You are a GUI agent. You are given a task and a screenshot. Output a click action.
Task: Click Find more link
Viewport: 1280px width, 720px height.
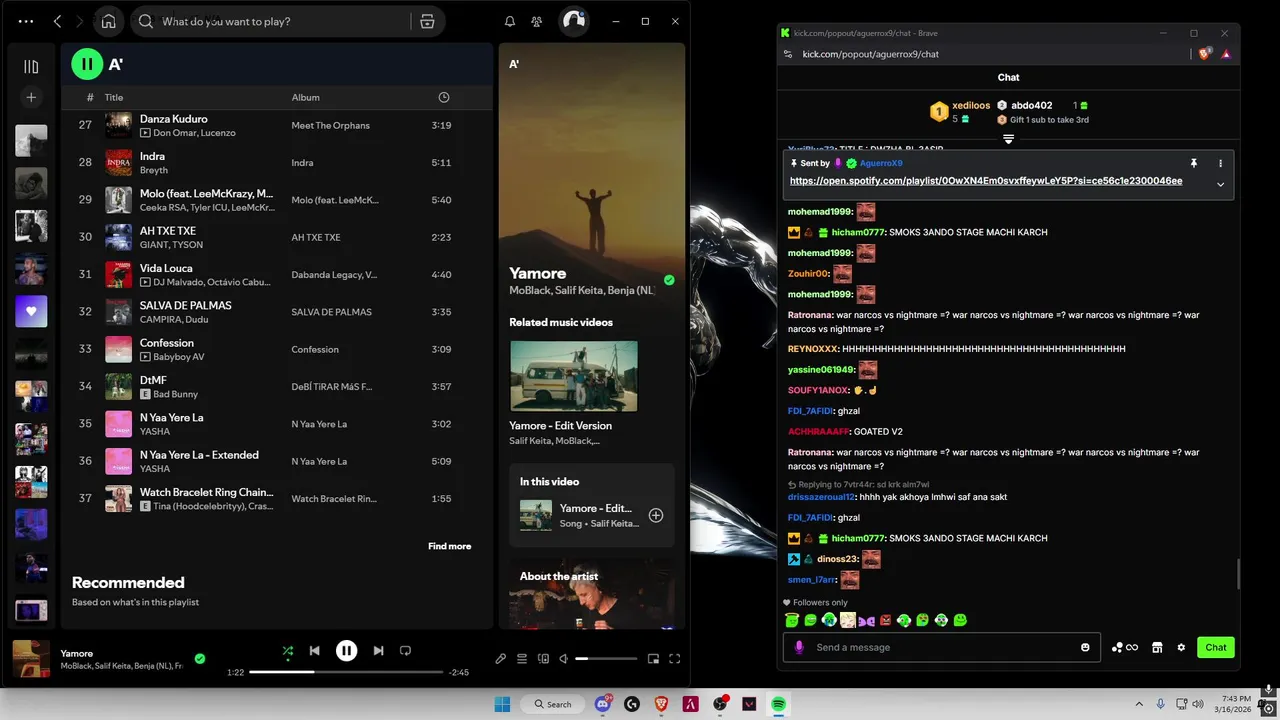pos(450,546)
